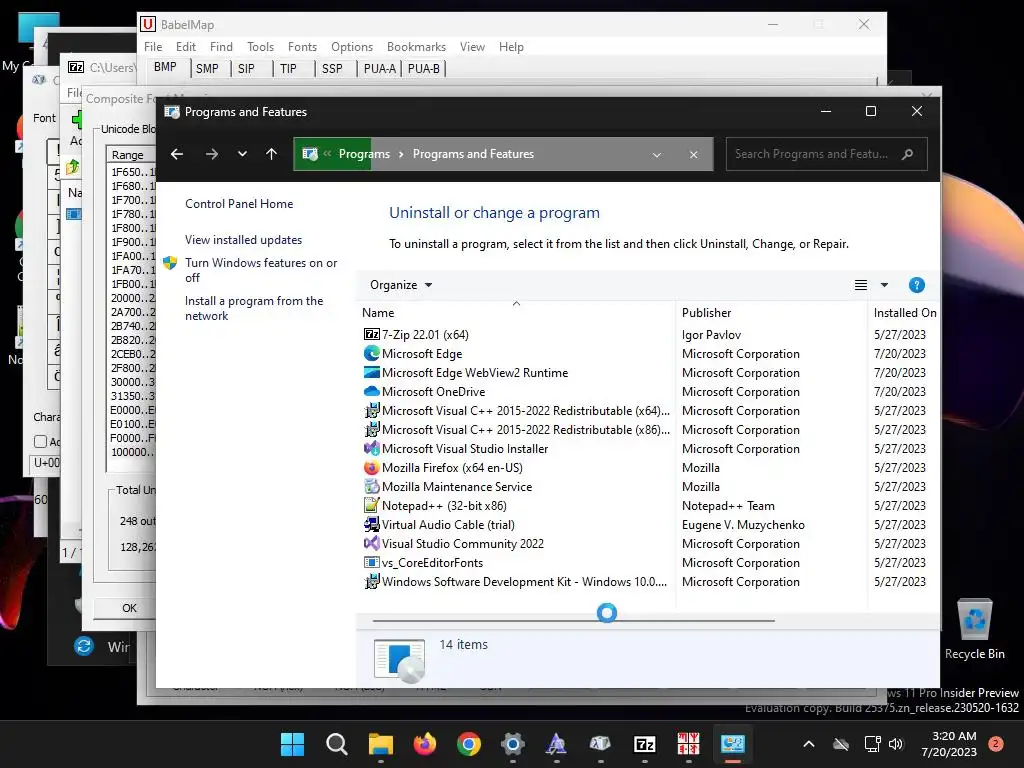Open BabelMap View menu
Image resolution: width=1024 pixels, height=768 pixels.
coord(472,47)
